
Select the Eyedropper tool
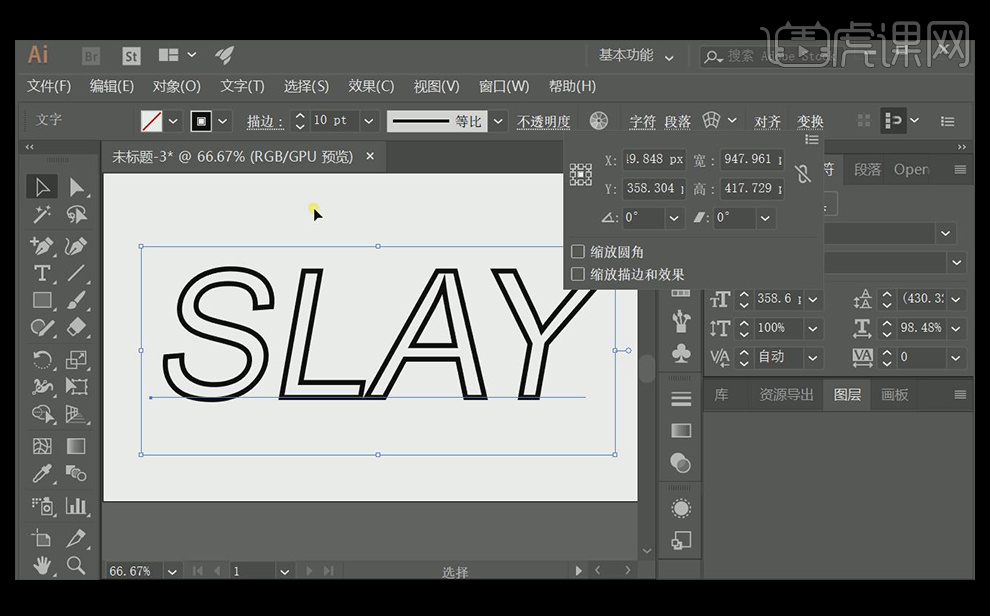pos(42,474)
